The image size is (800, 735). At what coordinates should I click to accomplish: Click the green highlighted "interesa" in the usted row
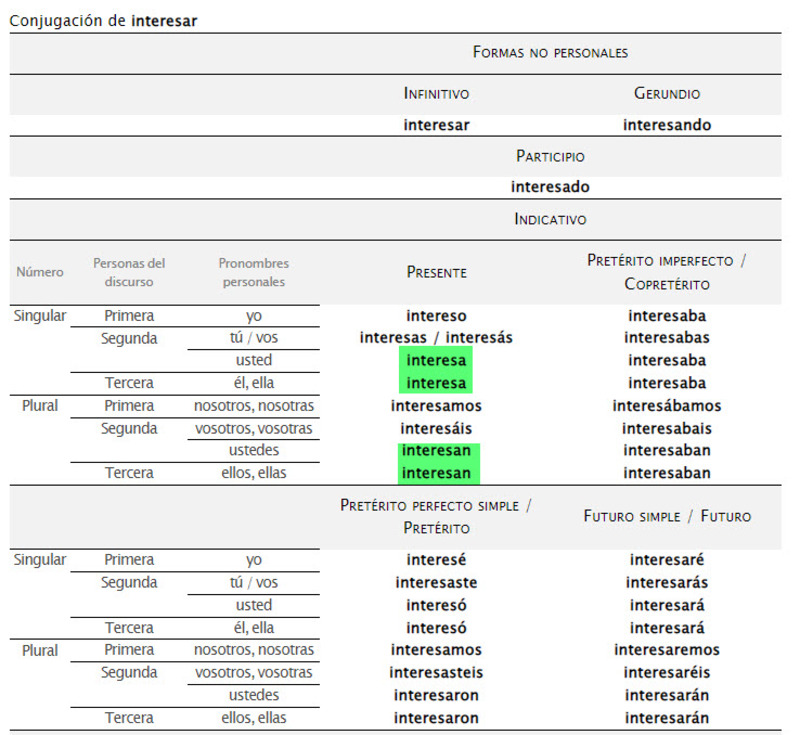436,360
